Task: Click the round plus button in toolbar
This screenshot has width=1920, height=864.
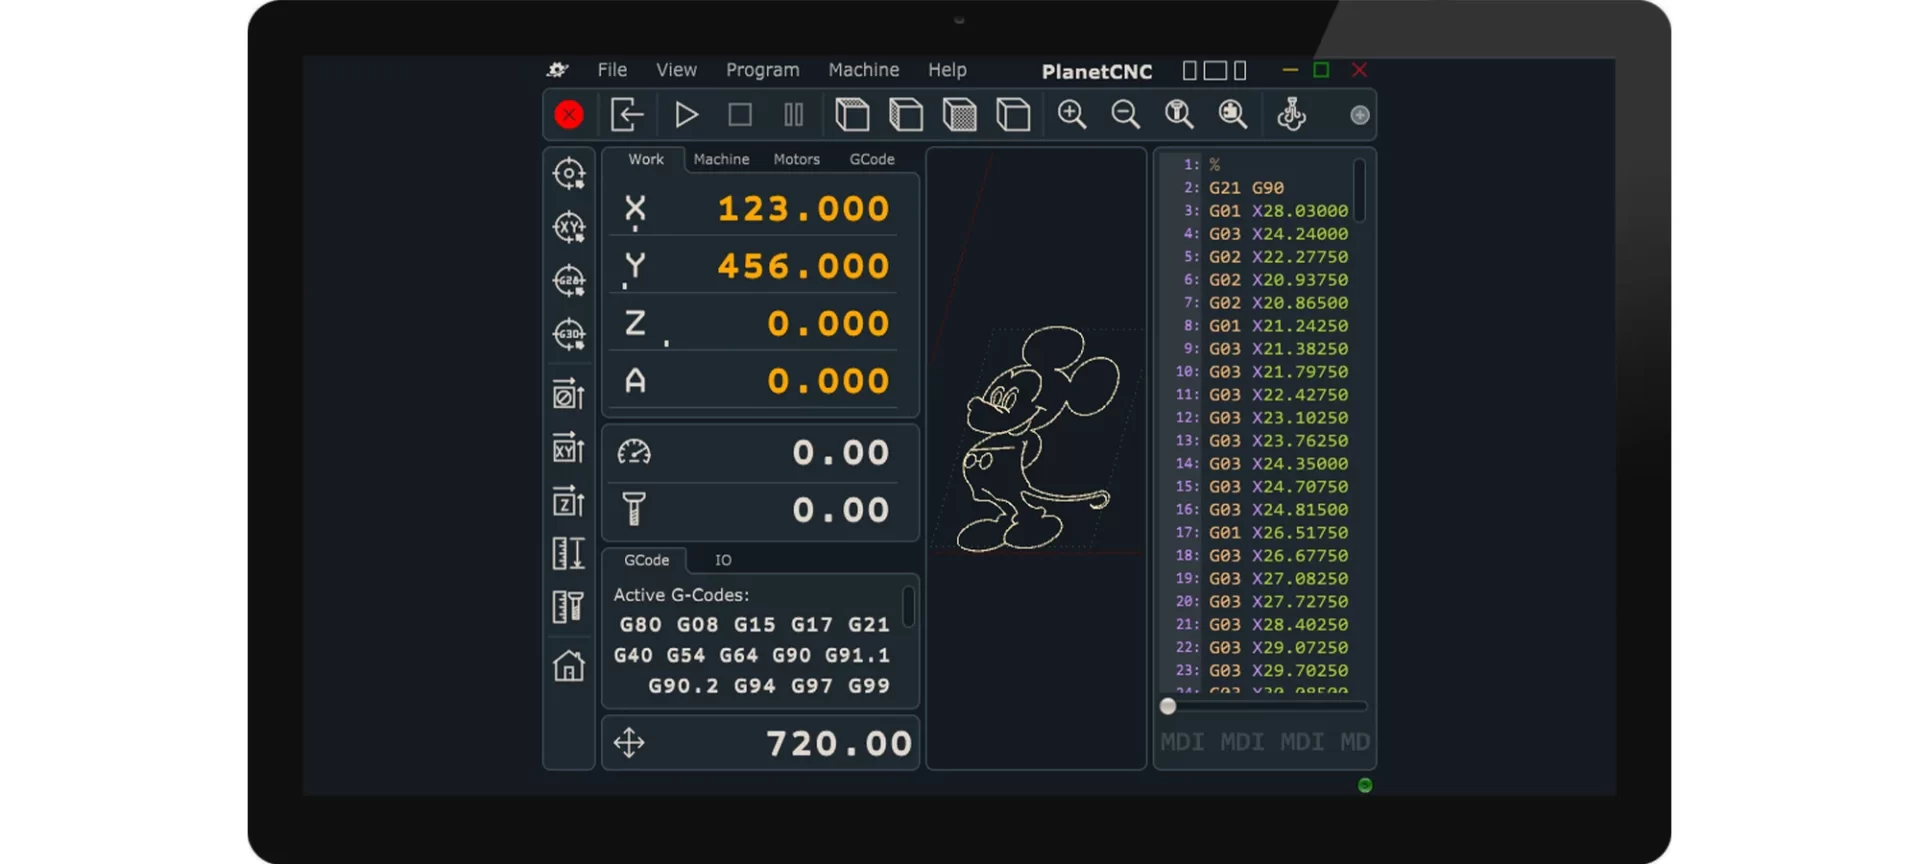Action: [x=1360, y=115]
